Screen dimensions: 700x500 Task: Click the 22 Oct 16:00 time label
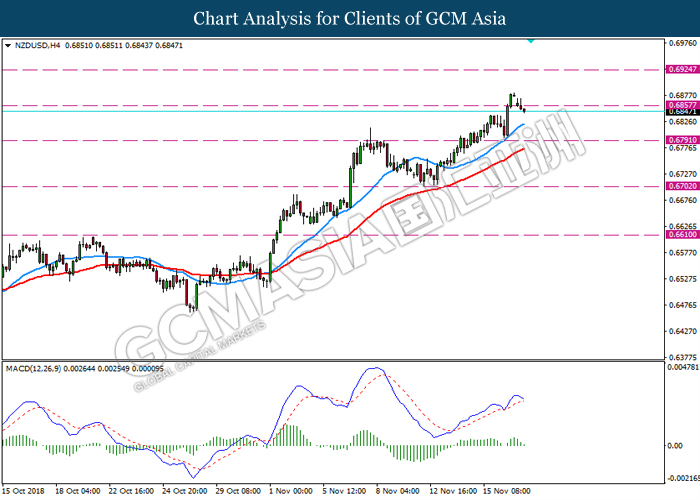pyautogui.click(x=131, y=491)
